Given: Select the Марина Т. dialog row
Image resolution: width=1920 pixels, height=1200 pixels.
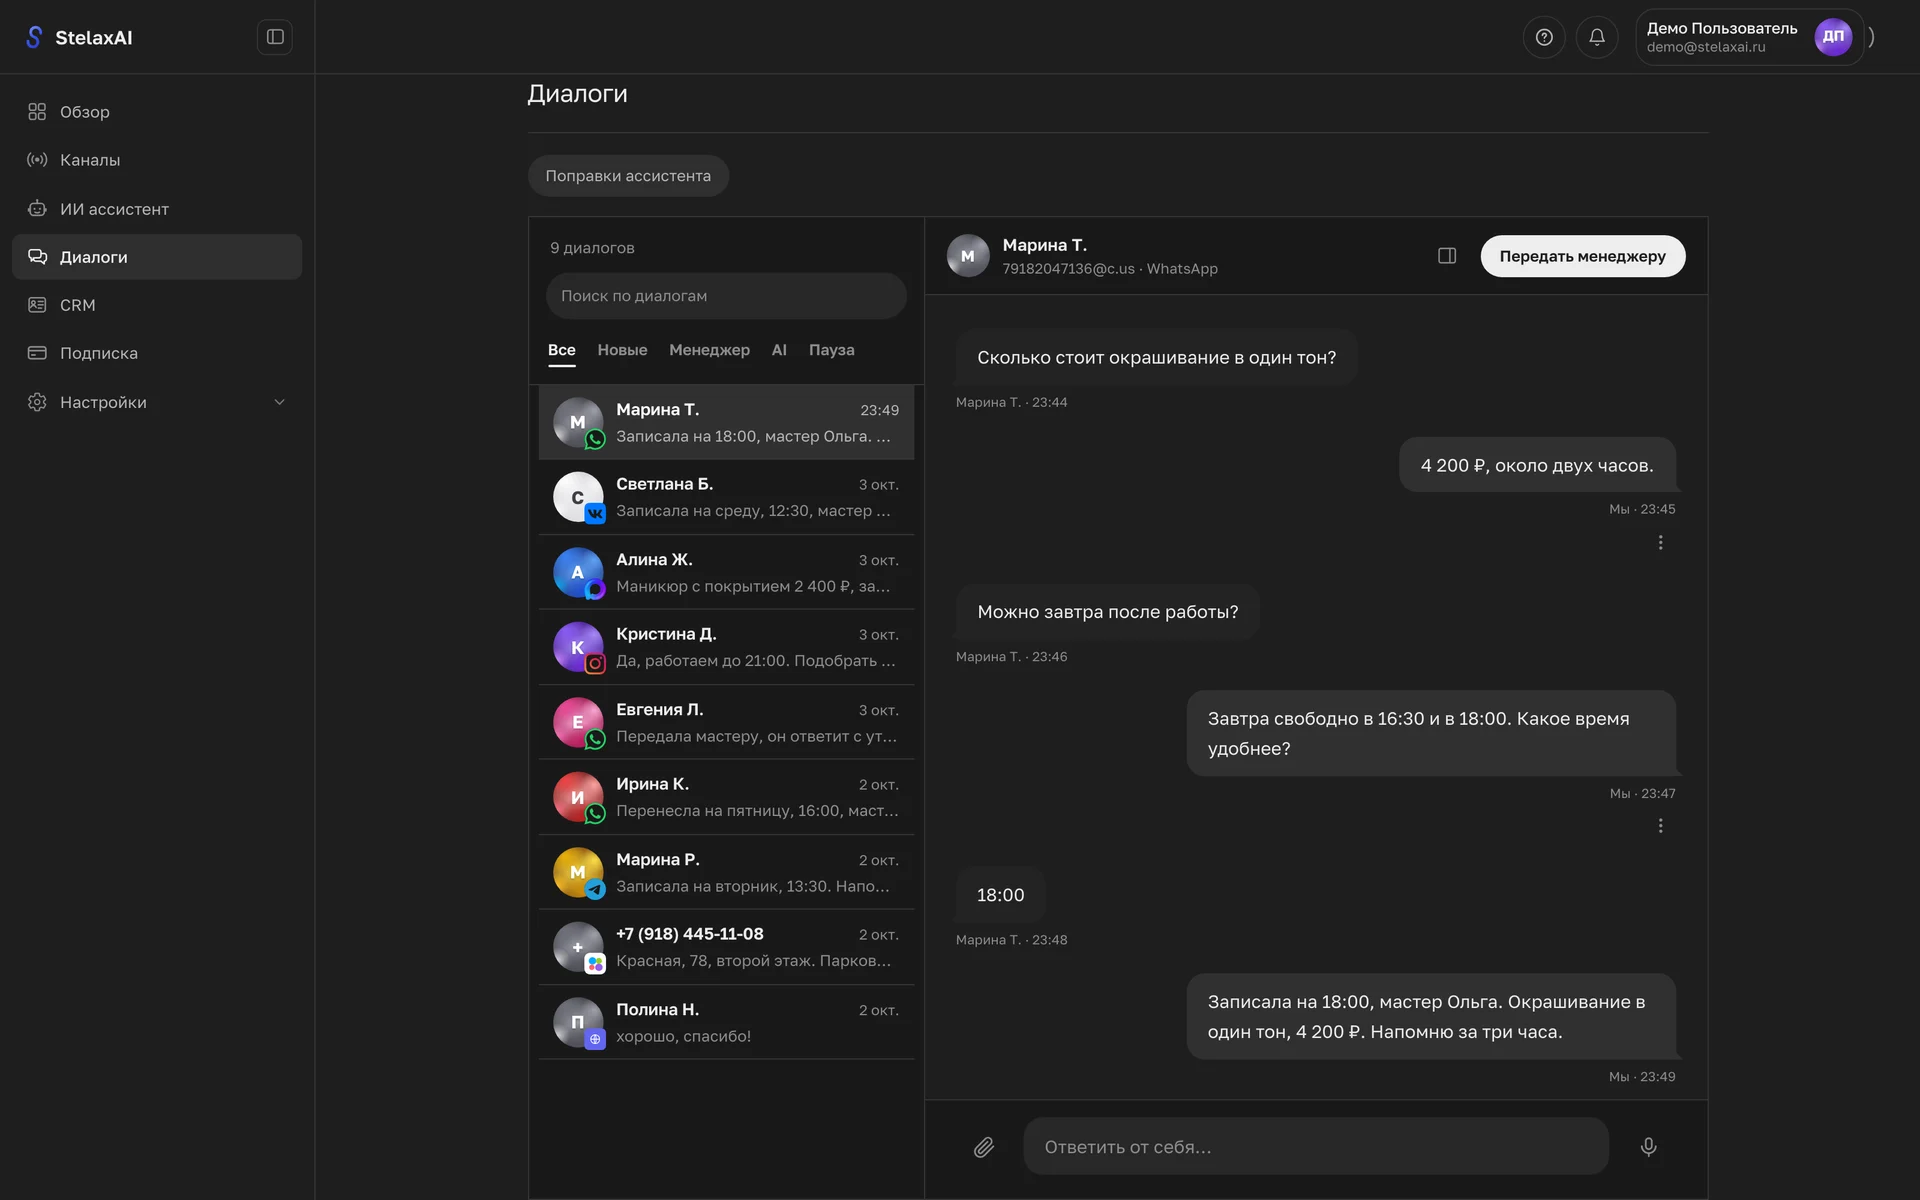Looking at the screenshot, I should (726, 422).
